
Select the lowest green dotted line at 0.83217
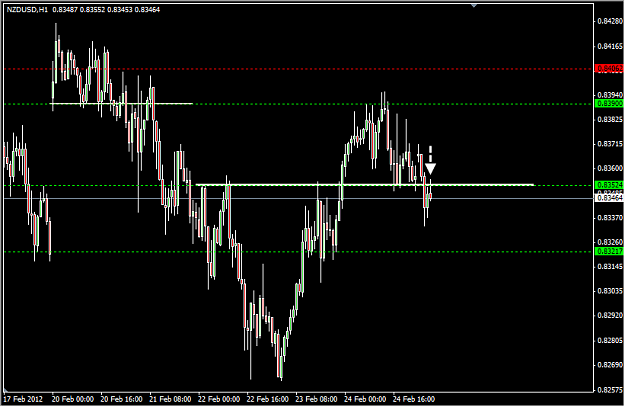point(299,252)
